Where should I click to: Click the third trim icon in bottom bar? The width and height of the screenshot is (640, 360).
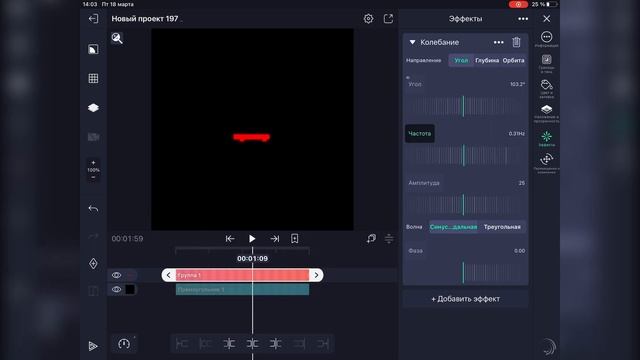click(x=229, y=344)
